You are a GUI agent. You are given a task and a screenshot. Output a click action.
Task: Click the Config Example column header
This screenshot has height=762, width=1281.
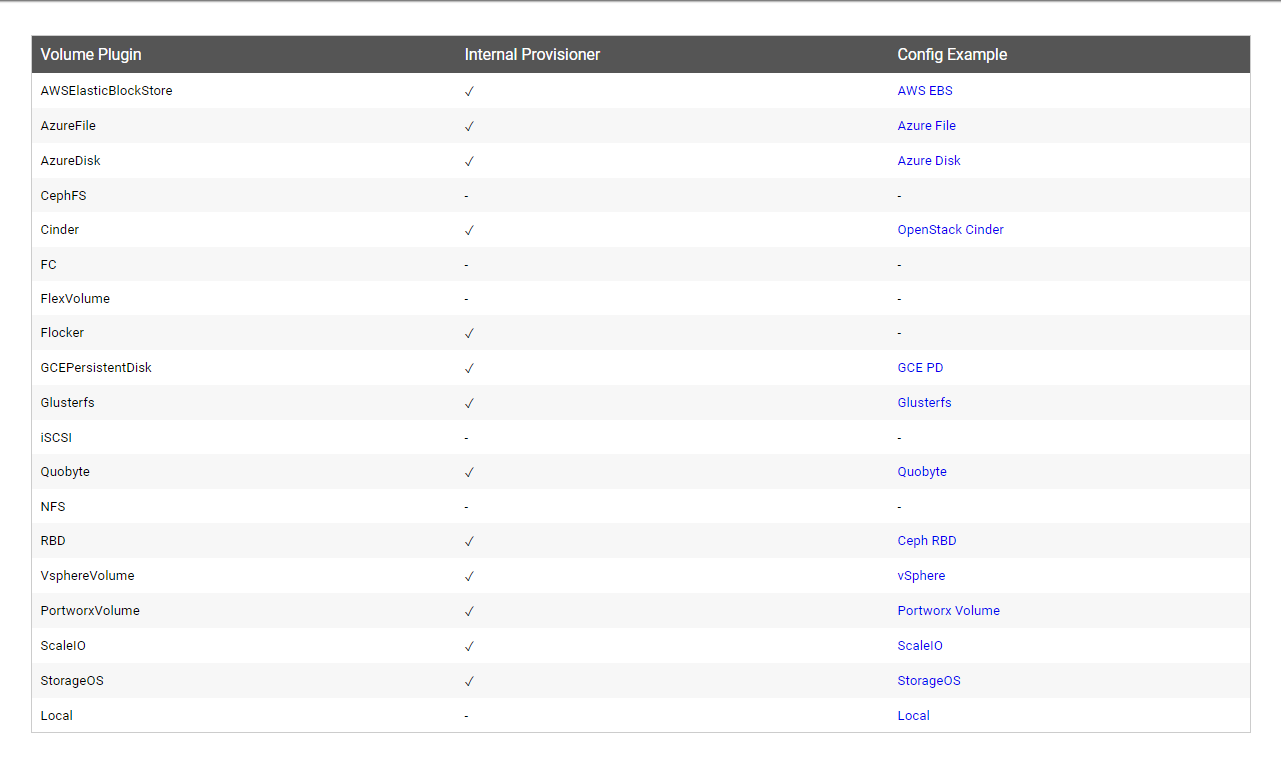952,55
